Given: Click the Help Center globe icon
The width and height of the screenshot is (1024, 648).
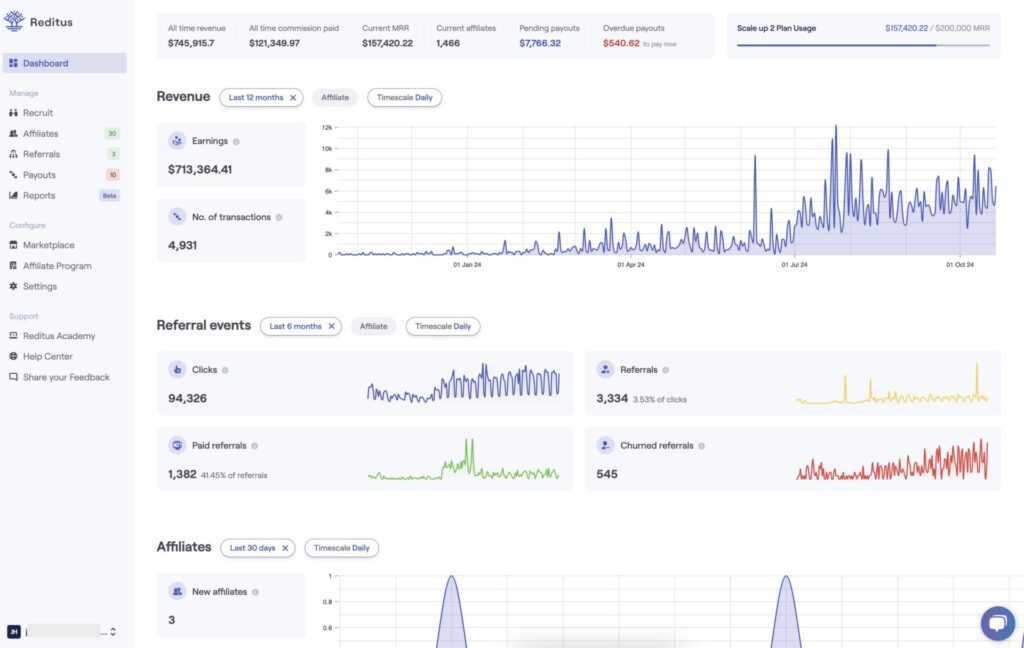Looking at the screenshot, I should pyautogui.click(x=13, y=356).
